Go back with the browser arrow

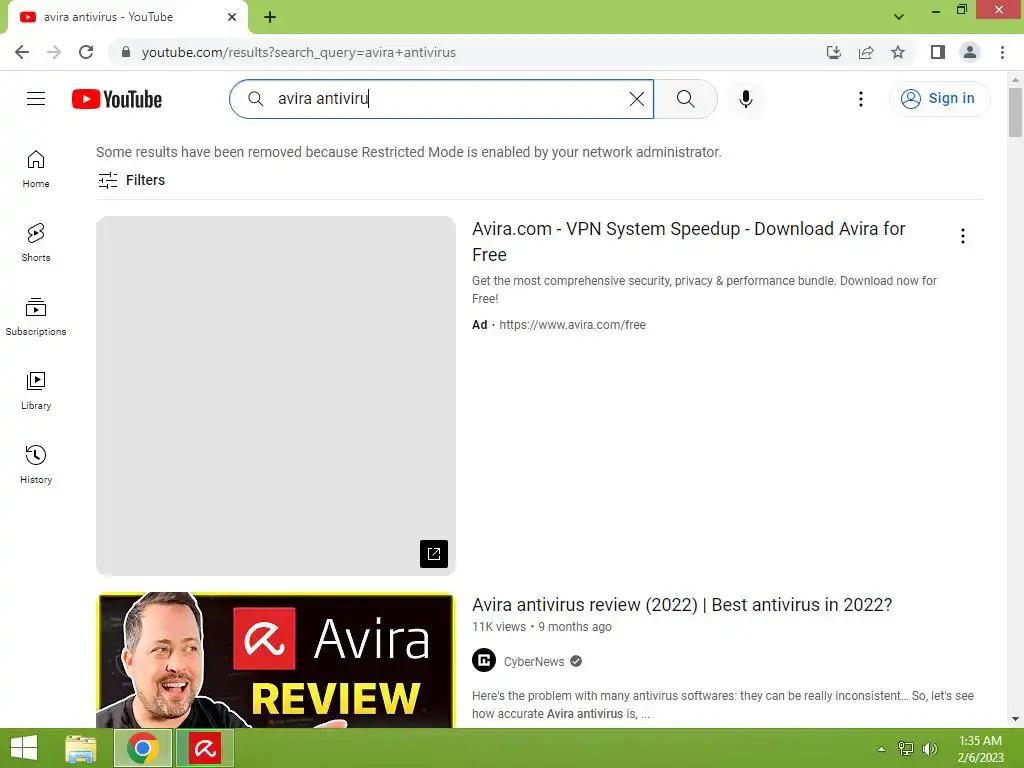click(x=22, y=52)
